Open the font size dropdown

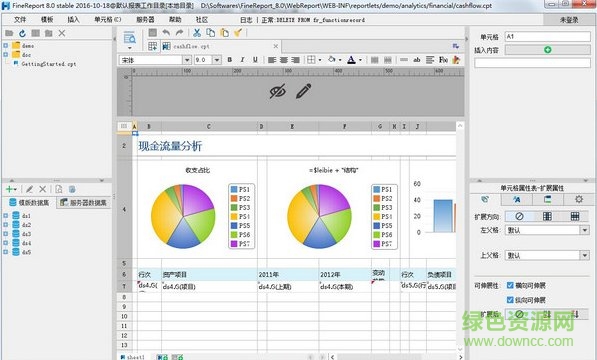click(217, 60)
